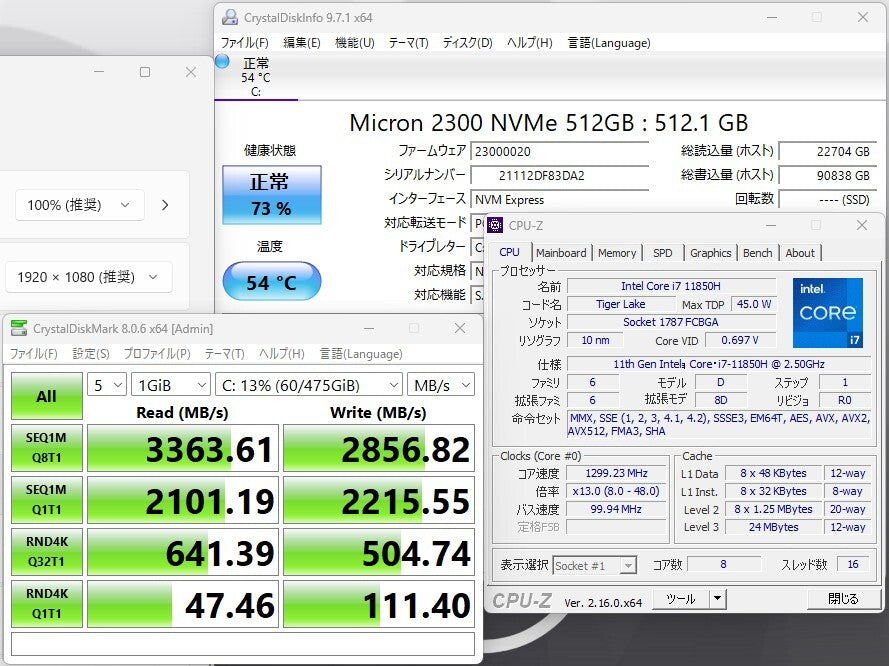Open 機能(U) menu in CrystalDiskInfo
This screenshot has height=666, width=889.
(354, 43)
